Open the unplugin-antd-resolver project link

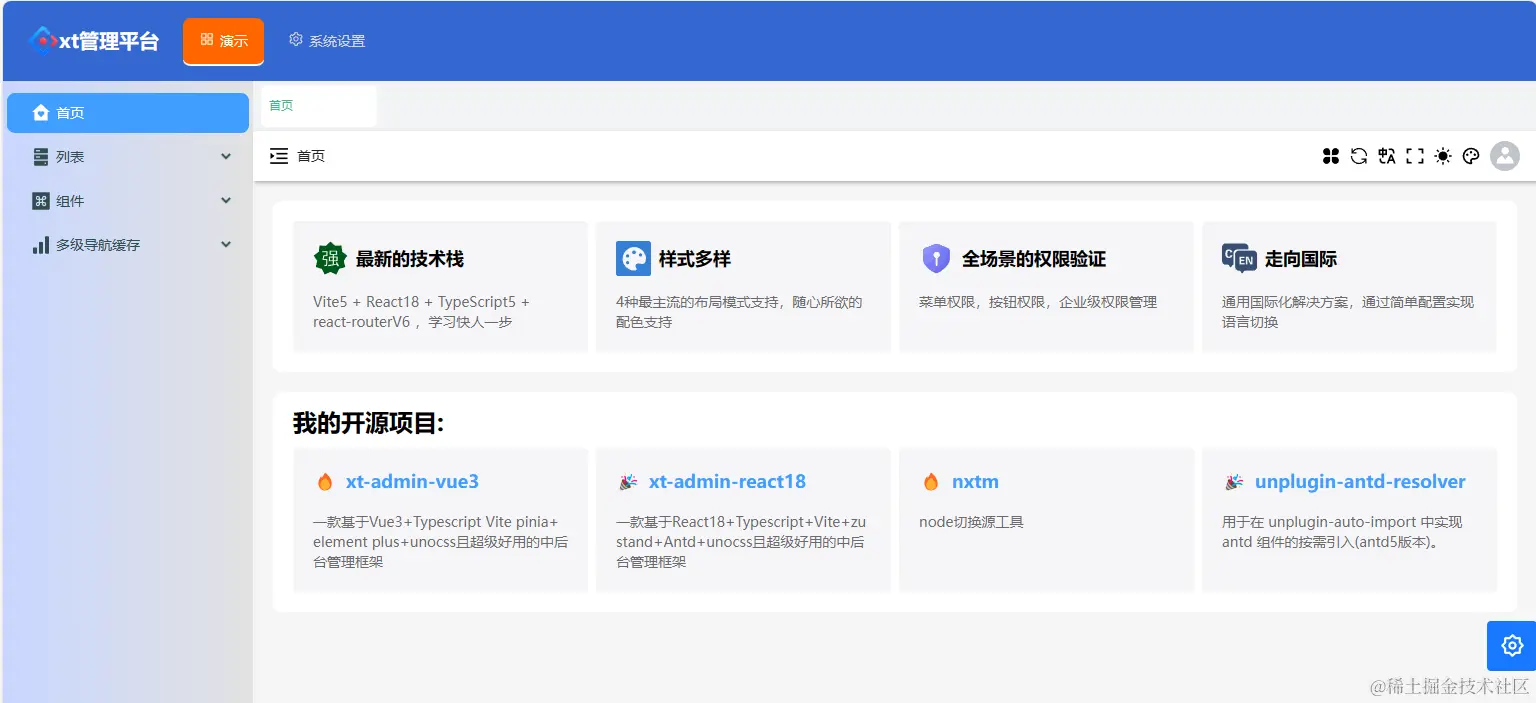[x=1360, y=482]
